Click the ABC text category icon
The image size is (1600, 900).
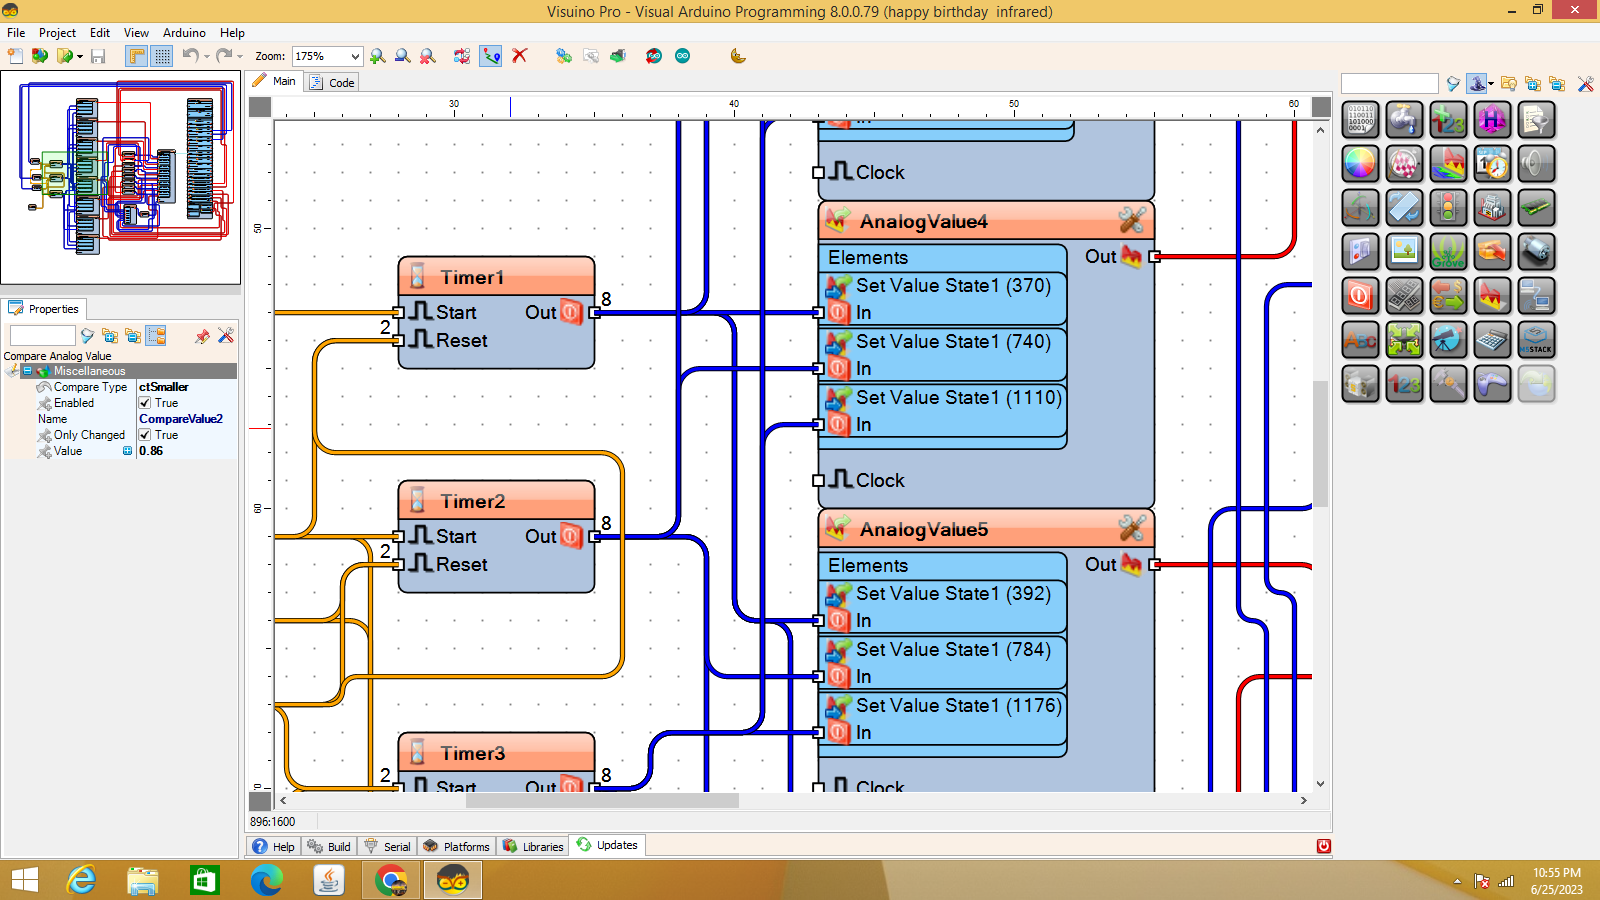[1360, 340]
